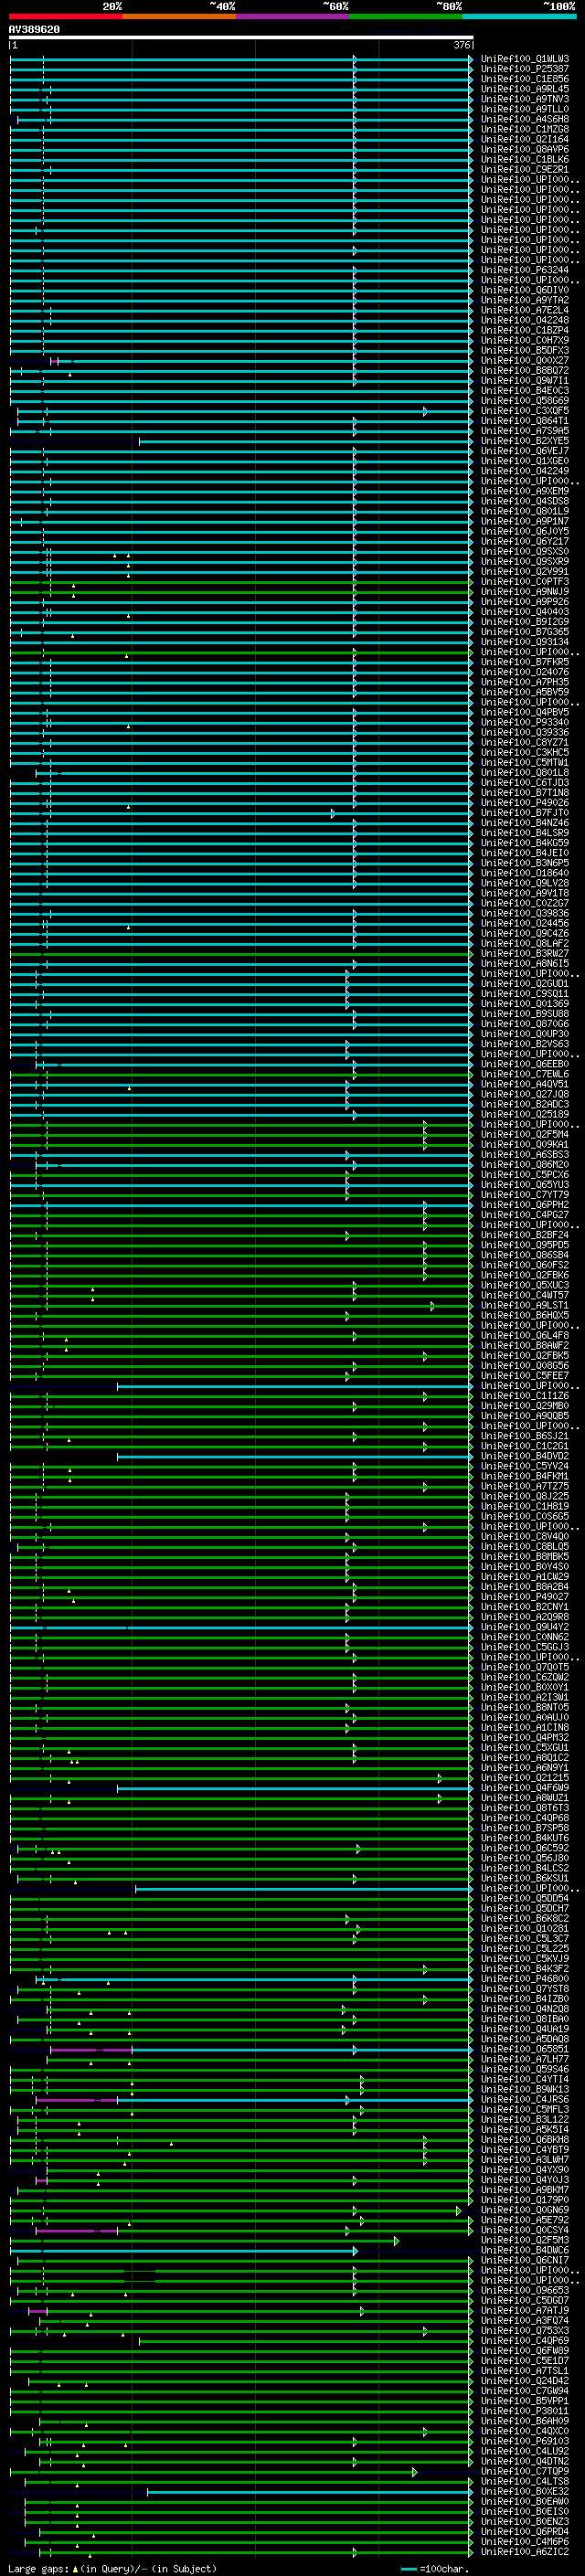The image size is (585, 2576).
Task: Open the UniRef100_P25387 hit label
Action: pyautogui.click(x=525, y=69)
